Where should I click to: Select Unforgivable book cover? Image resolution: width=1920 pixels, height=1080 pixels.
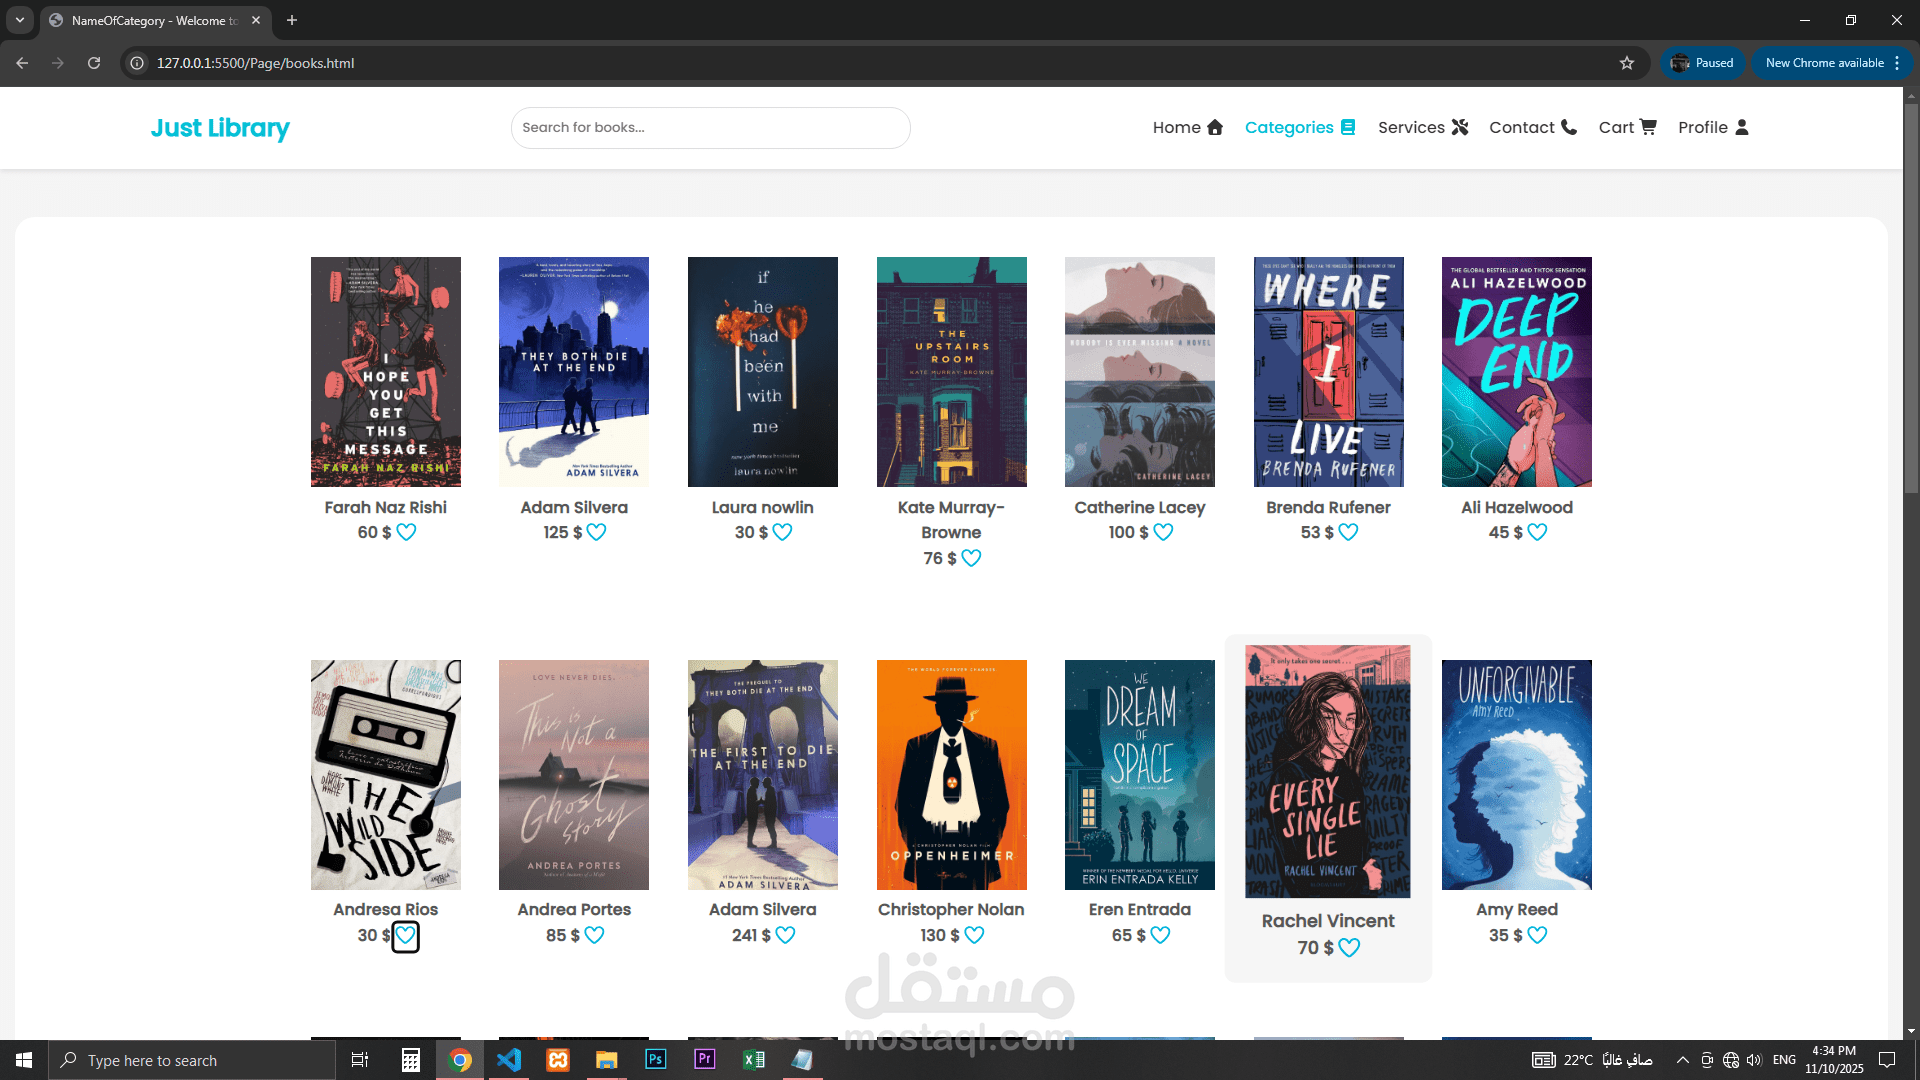pos(1517,775)
